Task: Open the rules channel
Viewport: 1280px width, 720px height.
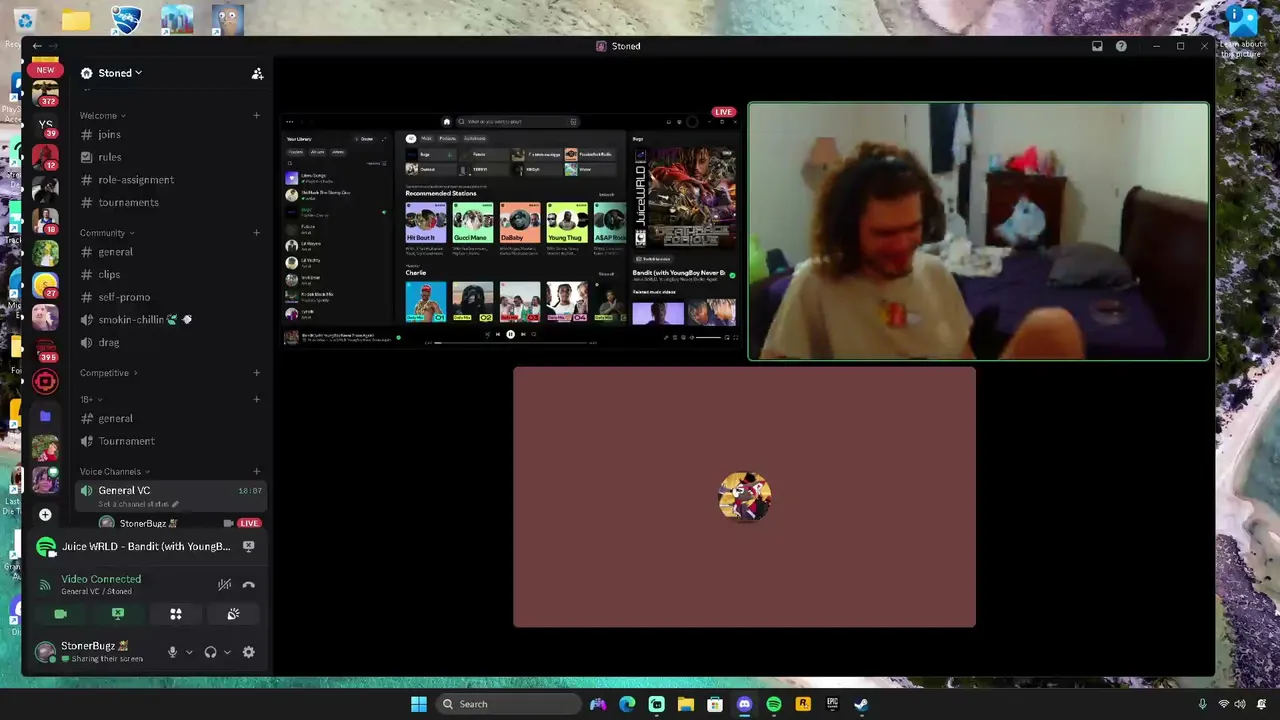Action: pyautogui.click(x=170, y=157)
